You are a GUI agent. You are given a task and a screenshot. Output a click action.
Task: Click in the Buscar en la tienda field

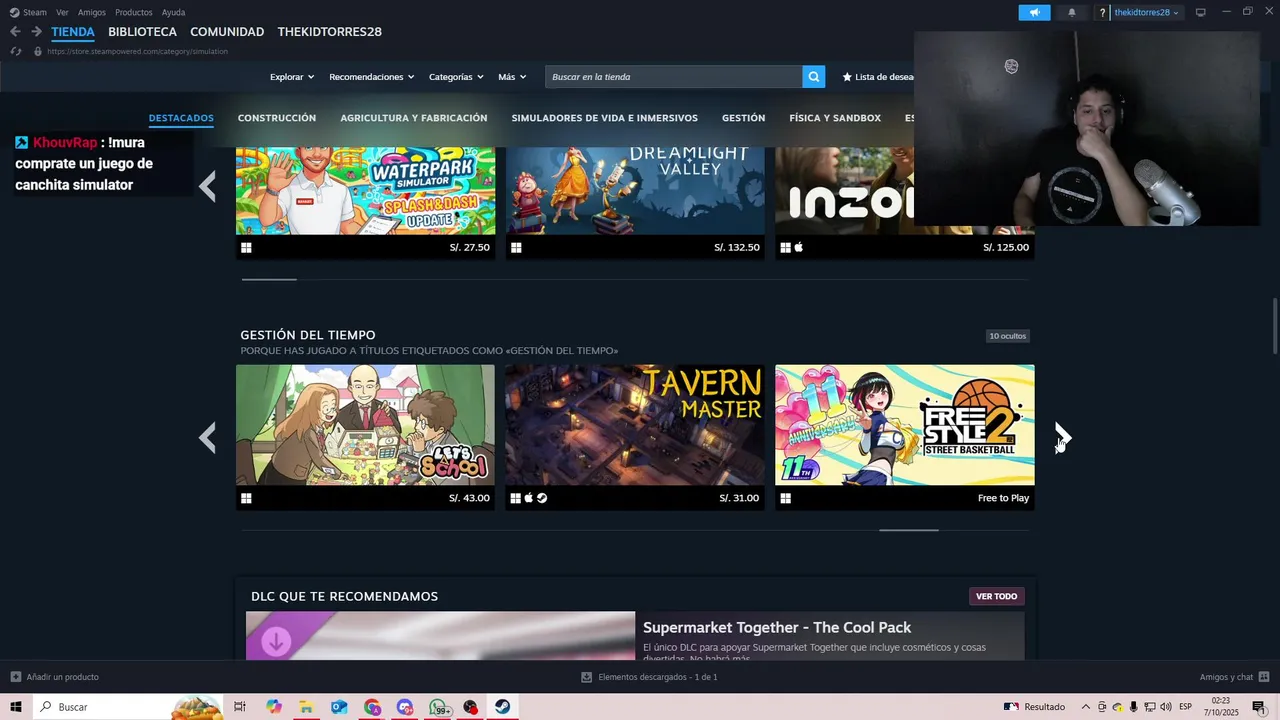tap(674, 77)
